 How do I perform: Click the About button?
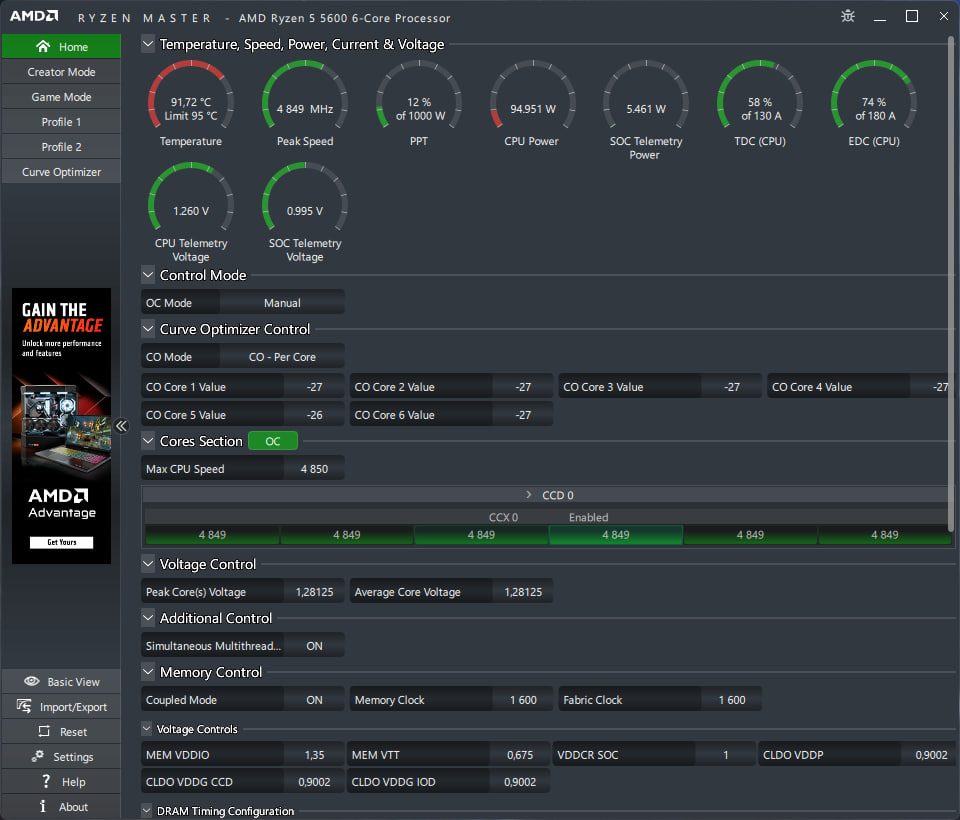[x=61, y=807]
